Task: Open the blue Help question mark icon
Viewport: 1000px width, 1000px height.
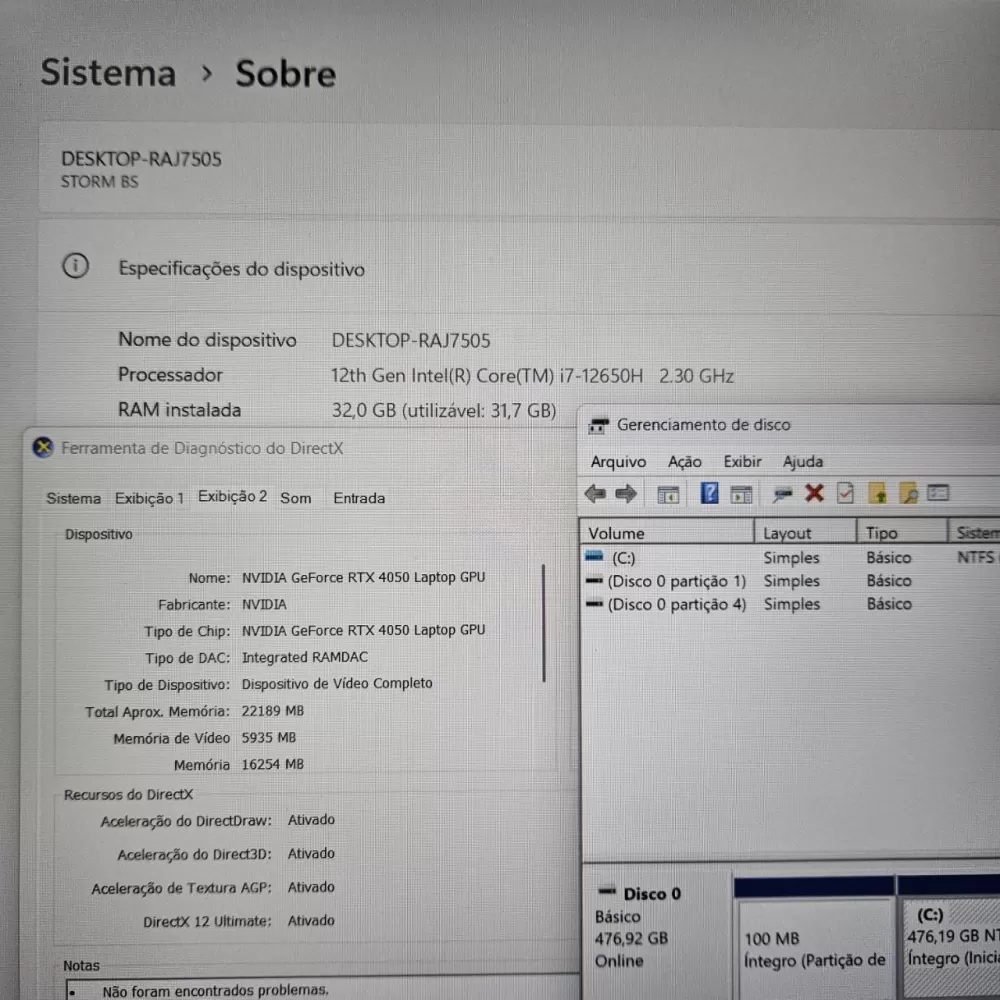Action: [x=709, y=493]
